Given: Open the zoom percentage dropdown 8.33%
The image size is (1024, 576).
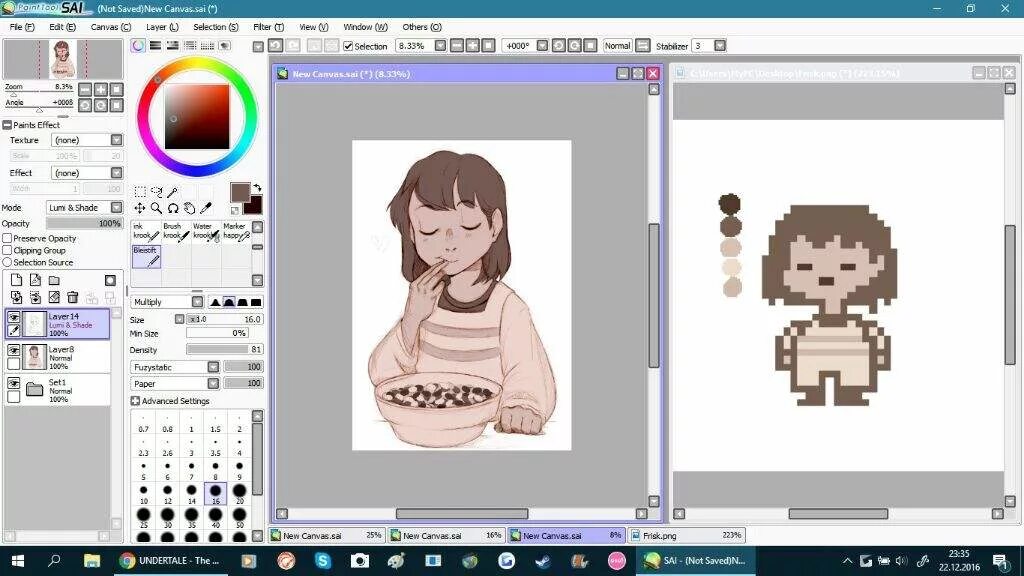Looking at the screenshot, I should pyautogui.click(x=440, y=46).
